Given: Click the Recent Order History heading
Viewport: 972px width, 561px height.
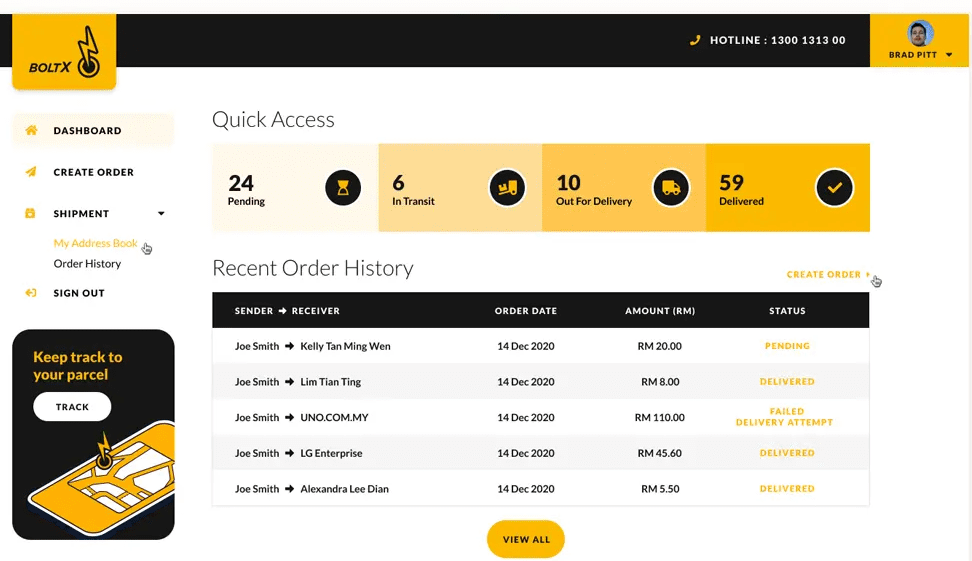Looking at the screenshot, I should pyautogui.click(x=312, y=268).
